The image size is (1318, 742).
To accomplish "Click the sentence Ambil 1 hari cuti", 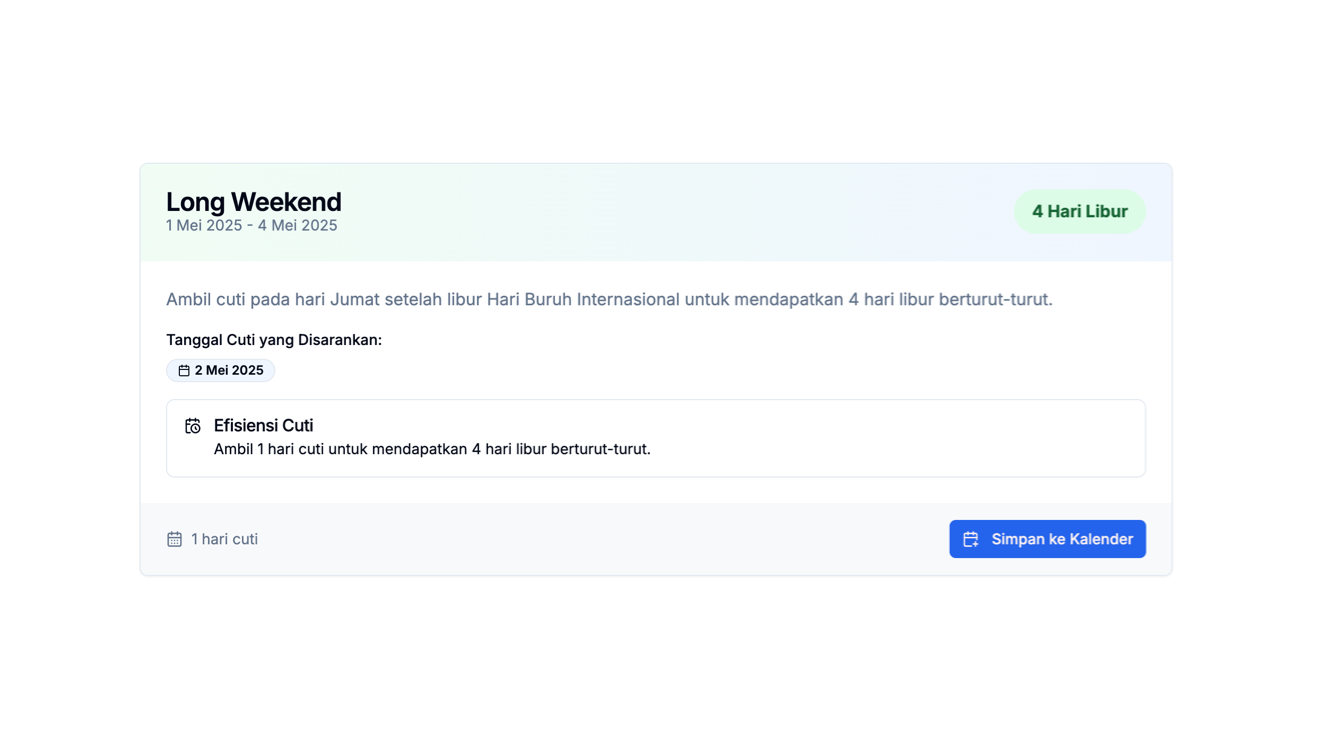I will [x=432, y=449].
